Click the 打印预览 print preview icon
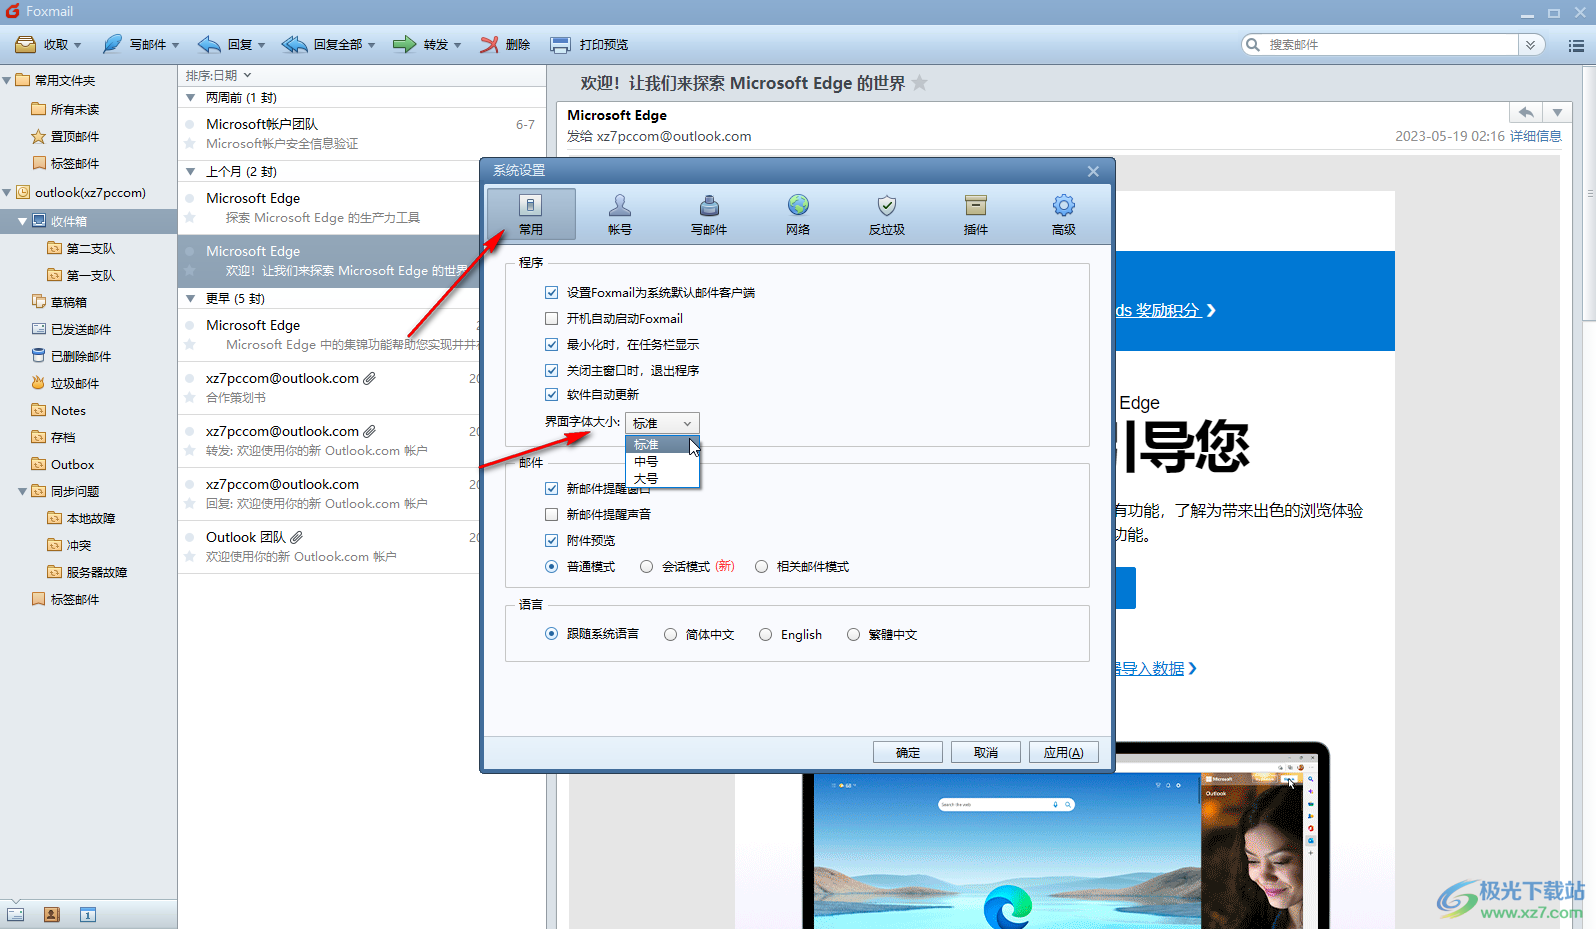The width and height of the screenshot is (1596, 929). point(561,45)
